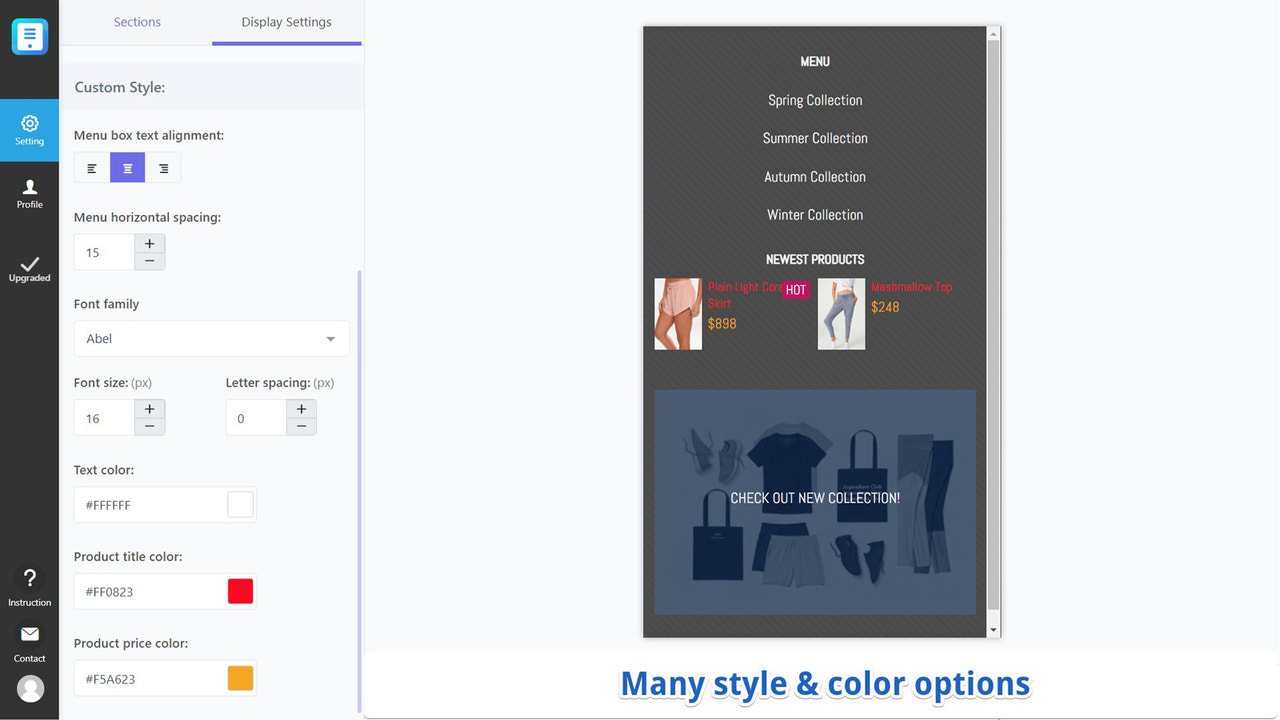The image size is (1280, 720).
Task: Expand the scroll-down arrow in preview pane
Action: tap(992, 630)
